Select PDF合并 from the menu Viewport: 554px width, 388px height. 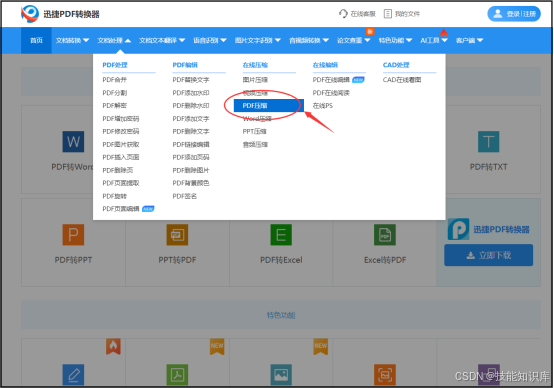(114, 80)
